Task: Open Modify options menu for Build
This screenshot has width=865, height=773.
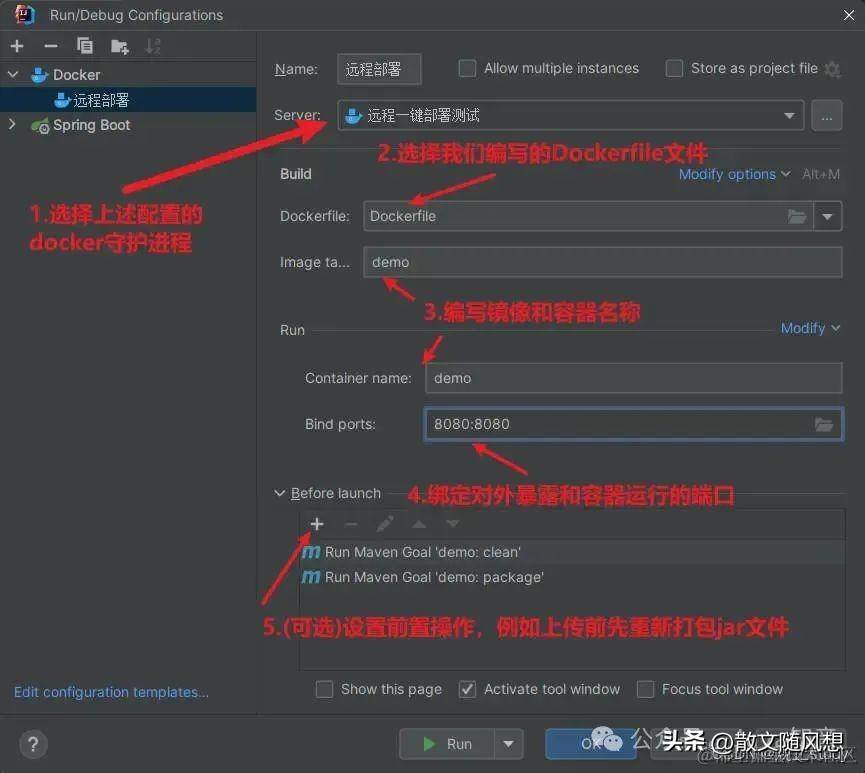Action: click(735, 174)
